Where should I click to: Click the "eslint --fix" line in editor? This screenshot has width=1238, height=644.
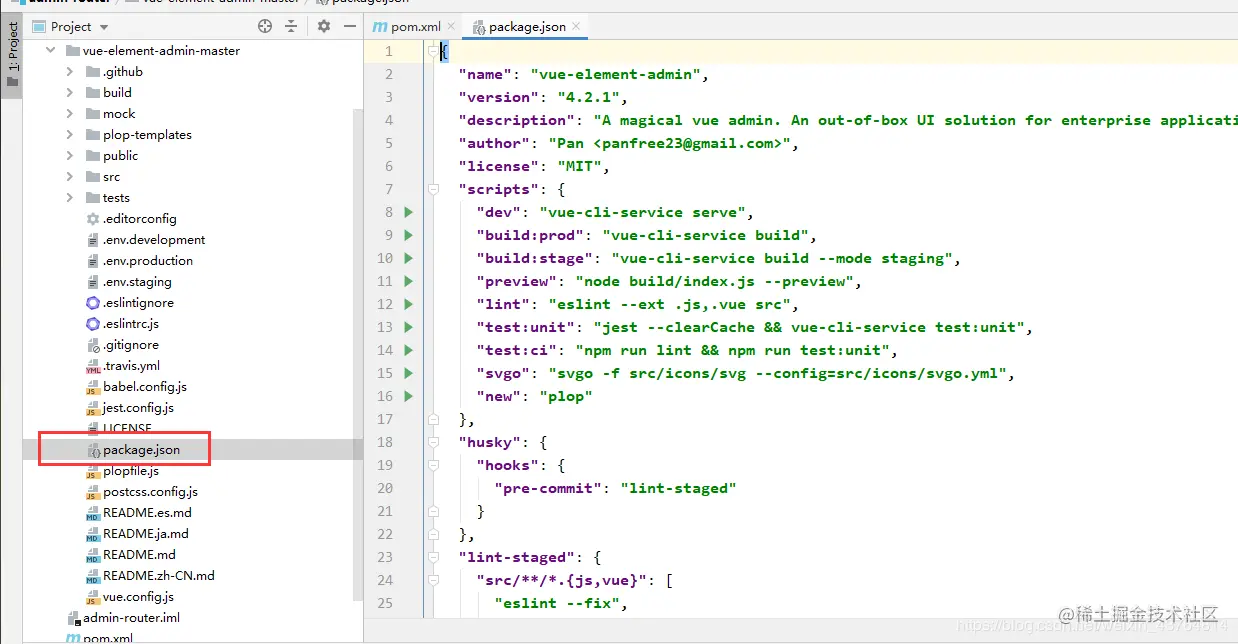(560, 603)
